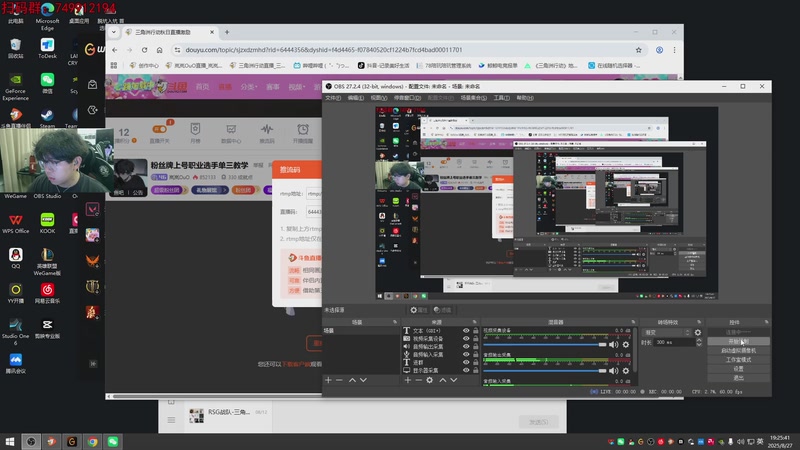
Task: Adjust 音频输出采集 volume slider
Action: (544, 371)
